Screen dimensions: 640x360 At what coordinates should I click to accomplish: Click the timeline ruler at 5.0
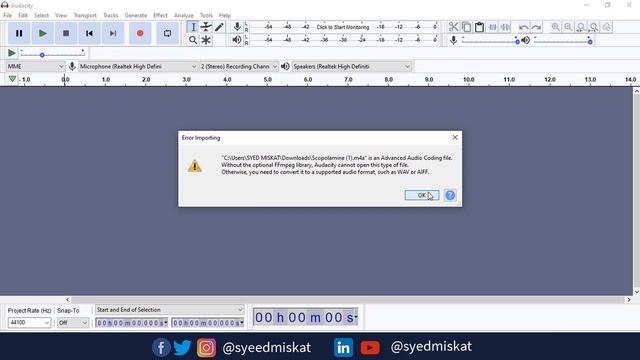coord(267,80)
